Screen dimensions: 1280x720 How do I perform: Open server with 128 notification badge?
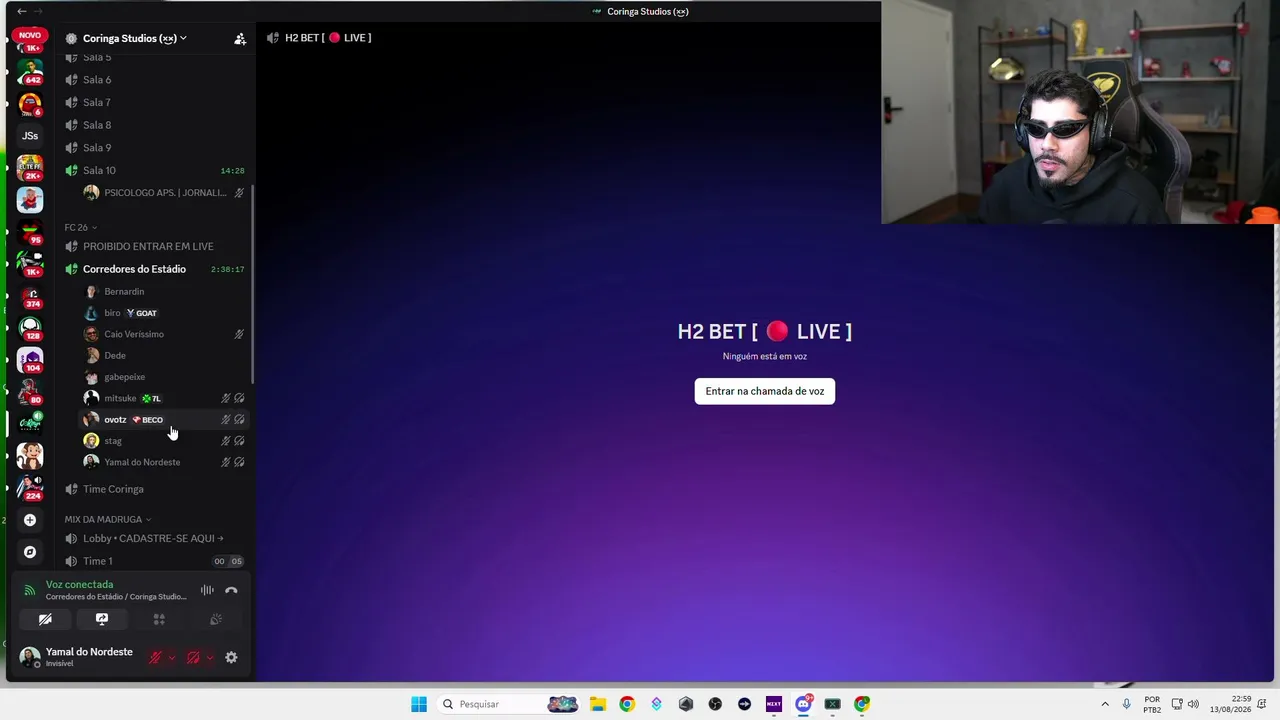(30, 328)
